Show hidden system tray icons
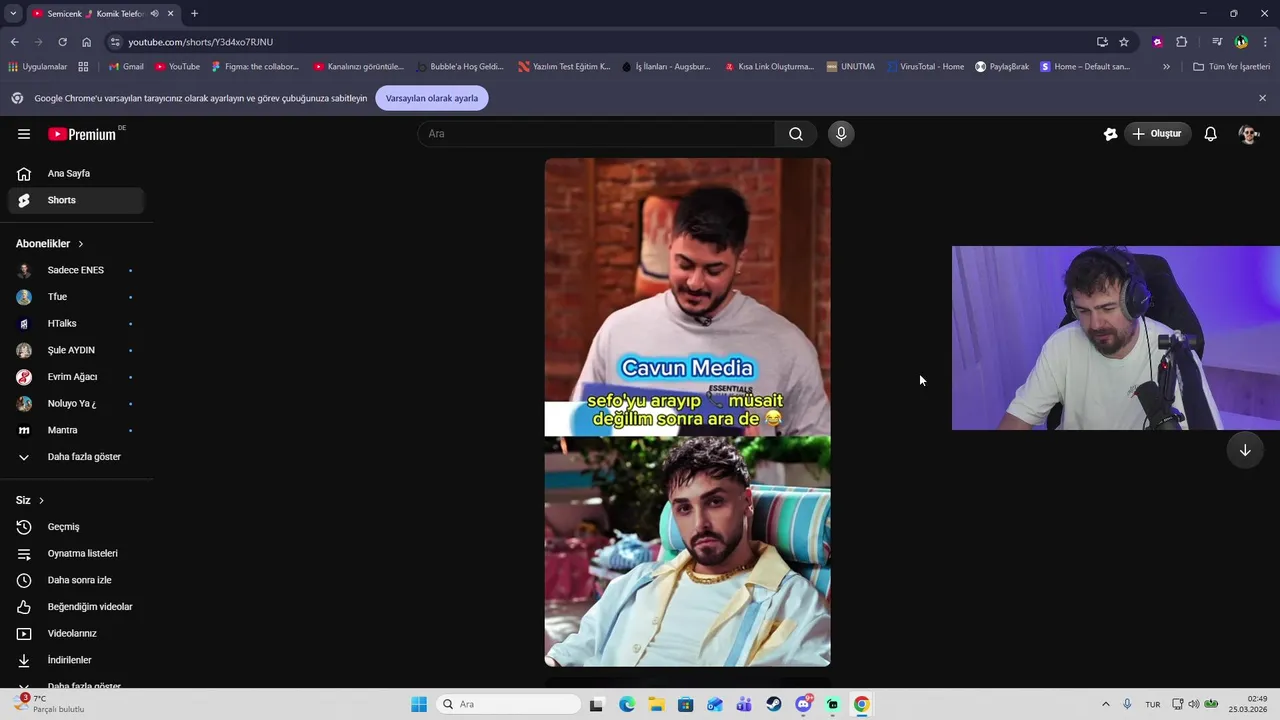The height and width of the screenshot is (720, 1280). click(1105, 704)
